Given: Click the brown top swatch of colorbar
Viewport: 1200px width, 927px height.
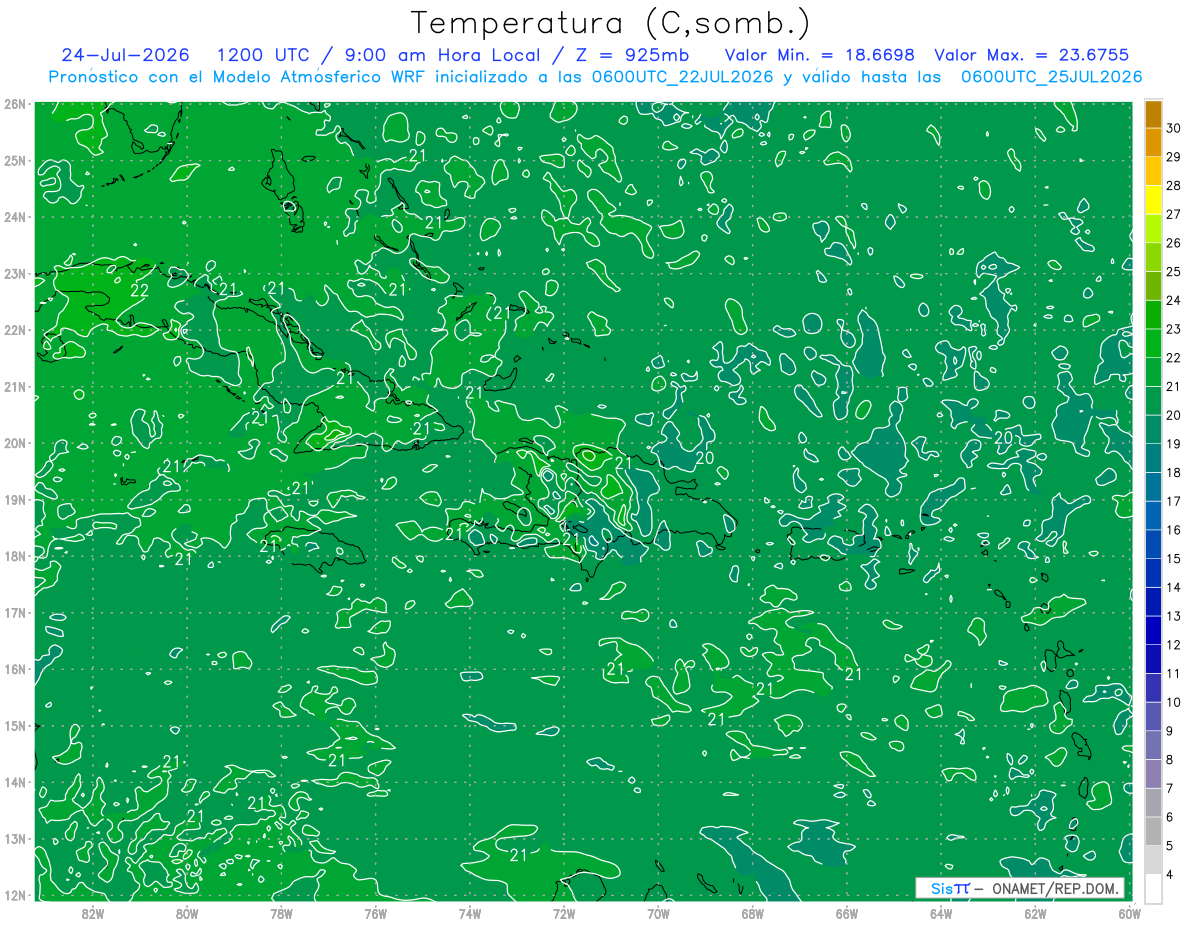Looking at the screenshot, I should pyautogui.click(x=1154, y=114).
